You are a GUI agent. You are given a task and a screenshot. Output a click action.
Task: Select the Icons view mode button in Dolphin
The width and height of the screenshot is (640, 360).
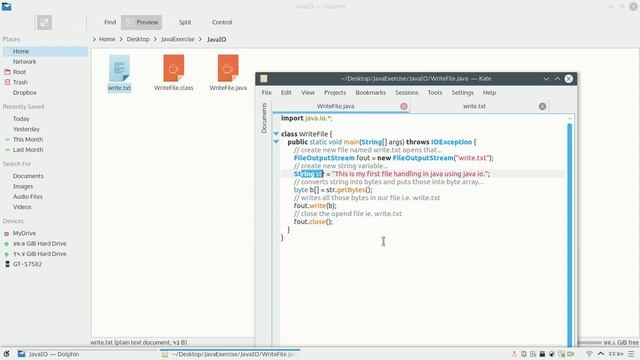[44, 22]
